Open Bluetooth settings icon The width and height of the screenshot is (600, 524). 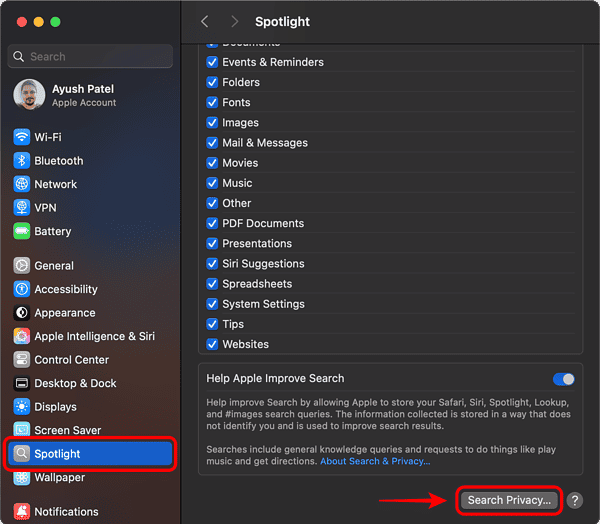[x=22, y=161]
